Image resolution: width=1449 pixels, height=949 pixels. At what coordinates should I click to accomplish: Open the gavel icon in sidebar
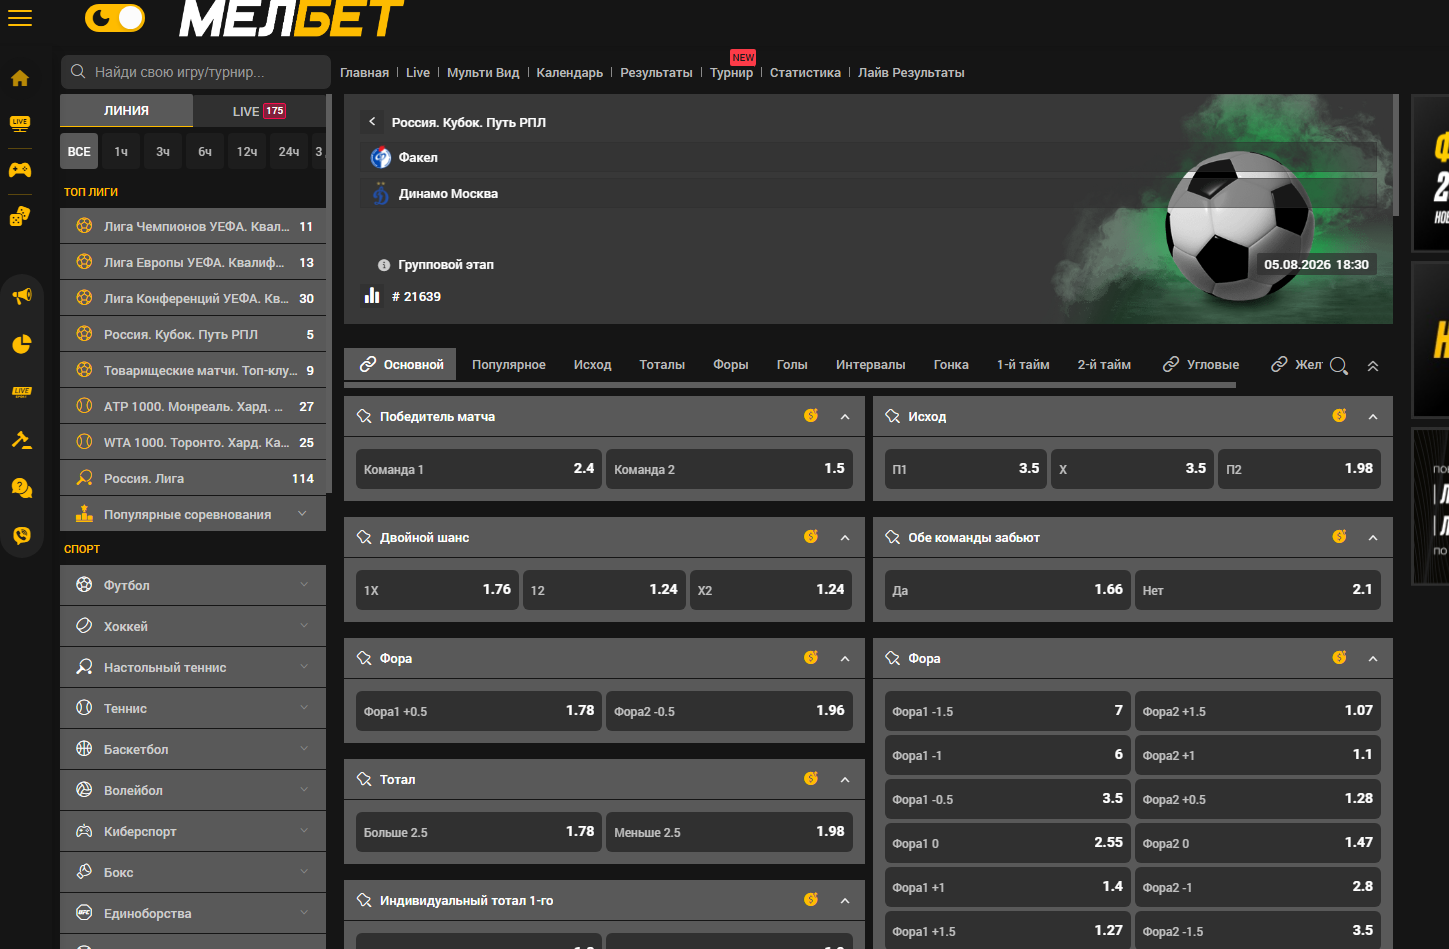22,440
